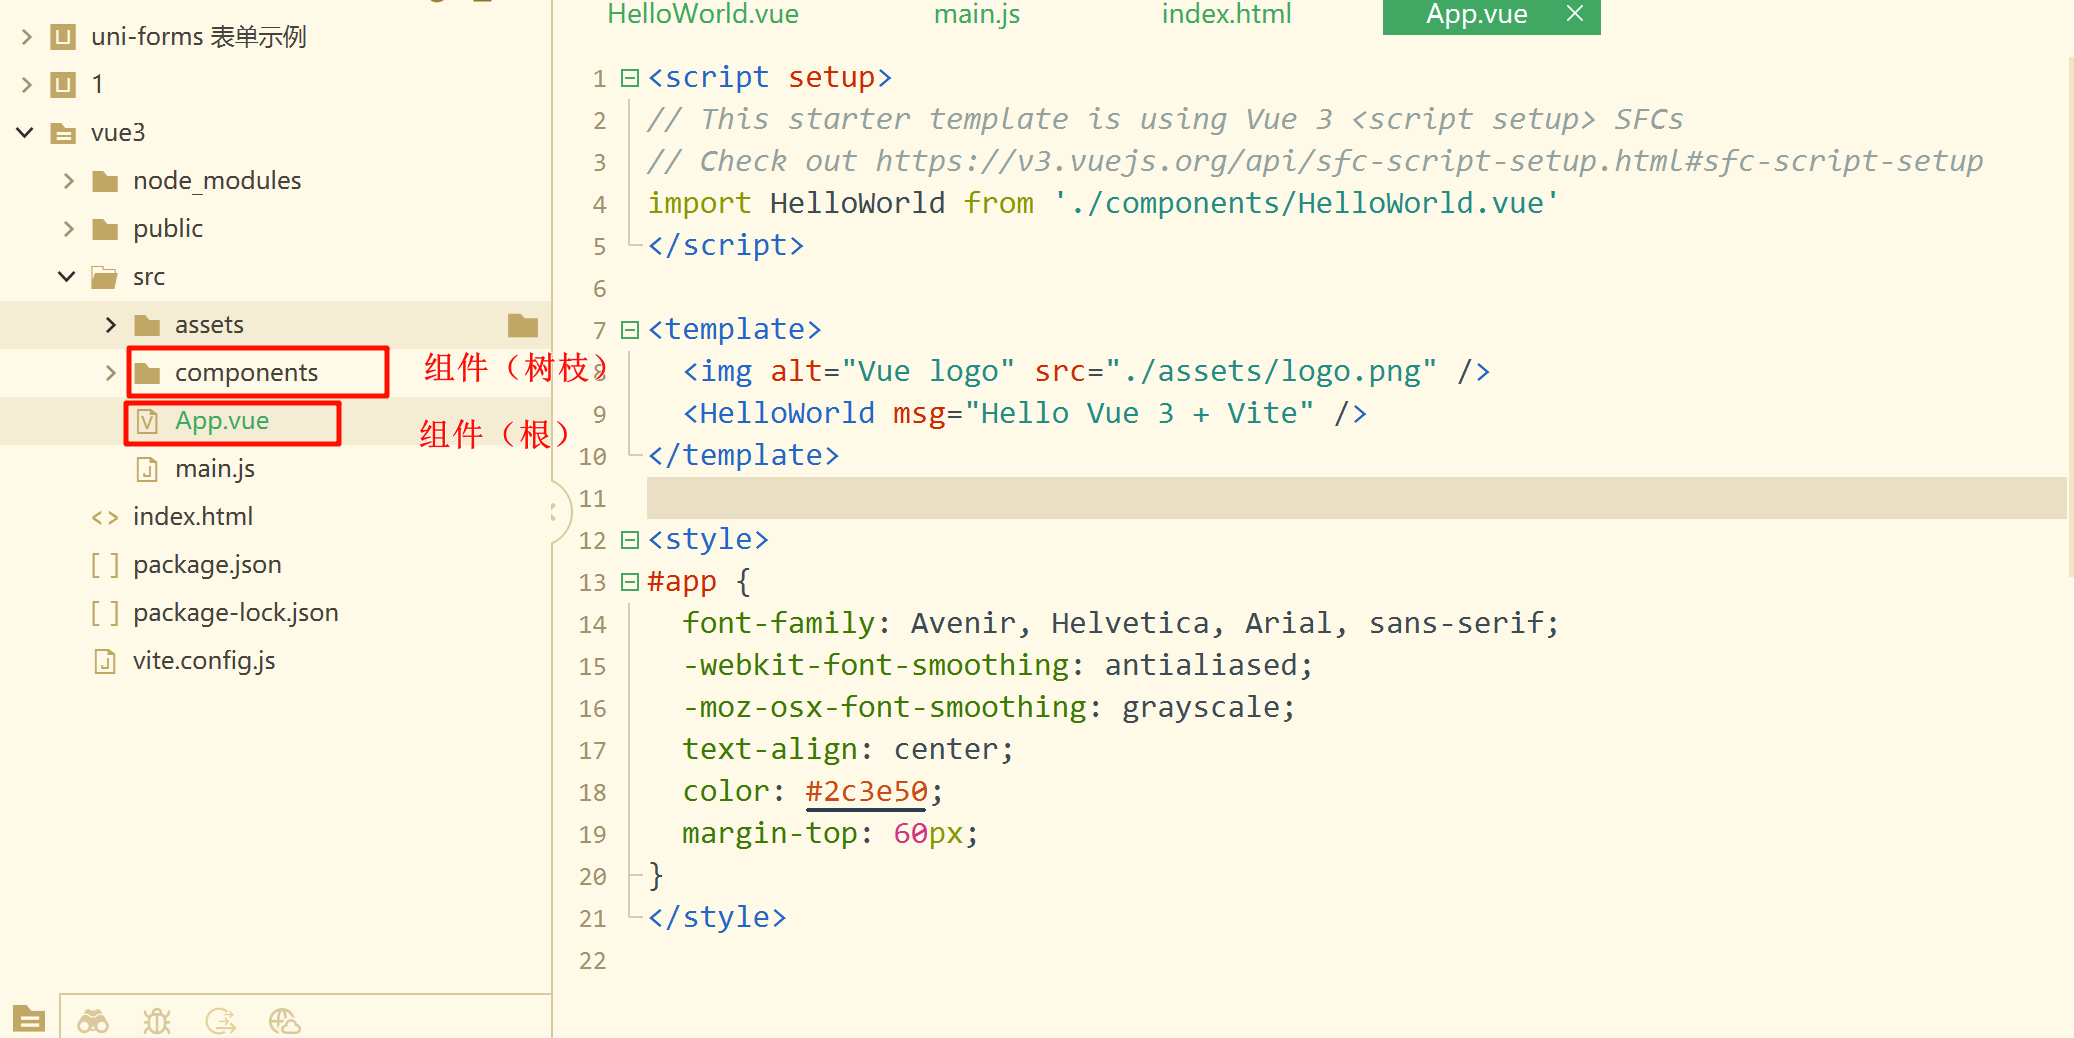Expand the uni-forms 表单示例 project
The height and width of the screenshot is (1038, 2074).
tap(27, 37)
